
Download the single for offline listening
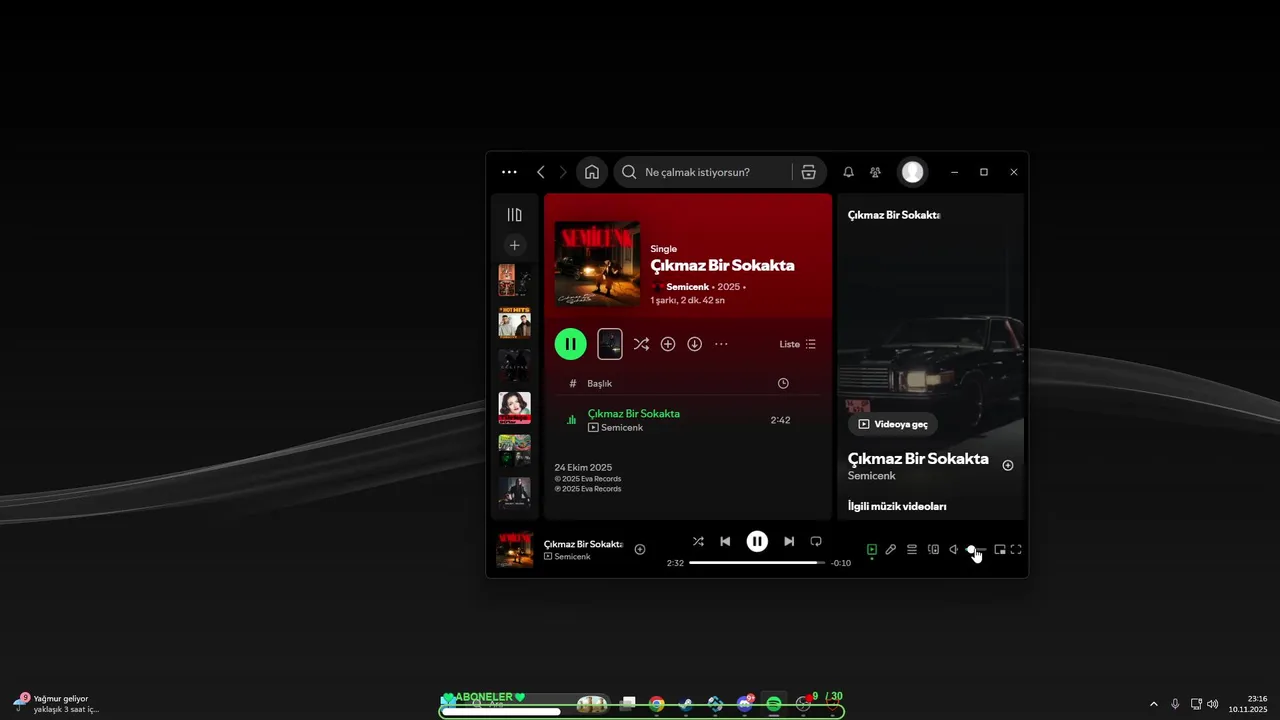(694, 344)
